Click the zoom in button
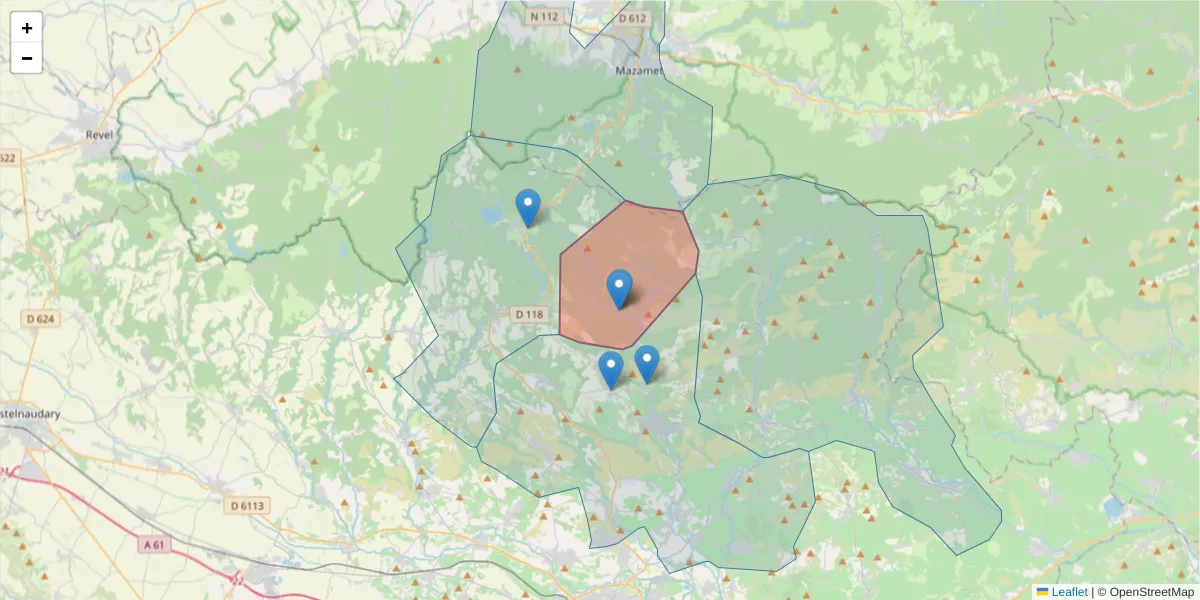1200x600 pixels. pos(27,27)
